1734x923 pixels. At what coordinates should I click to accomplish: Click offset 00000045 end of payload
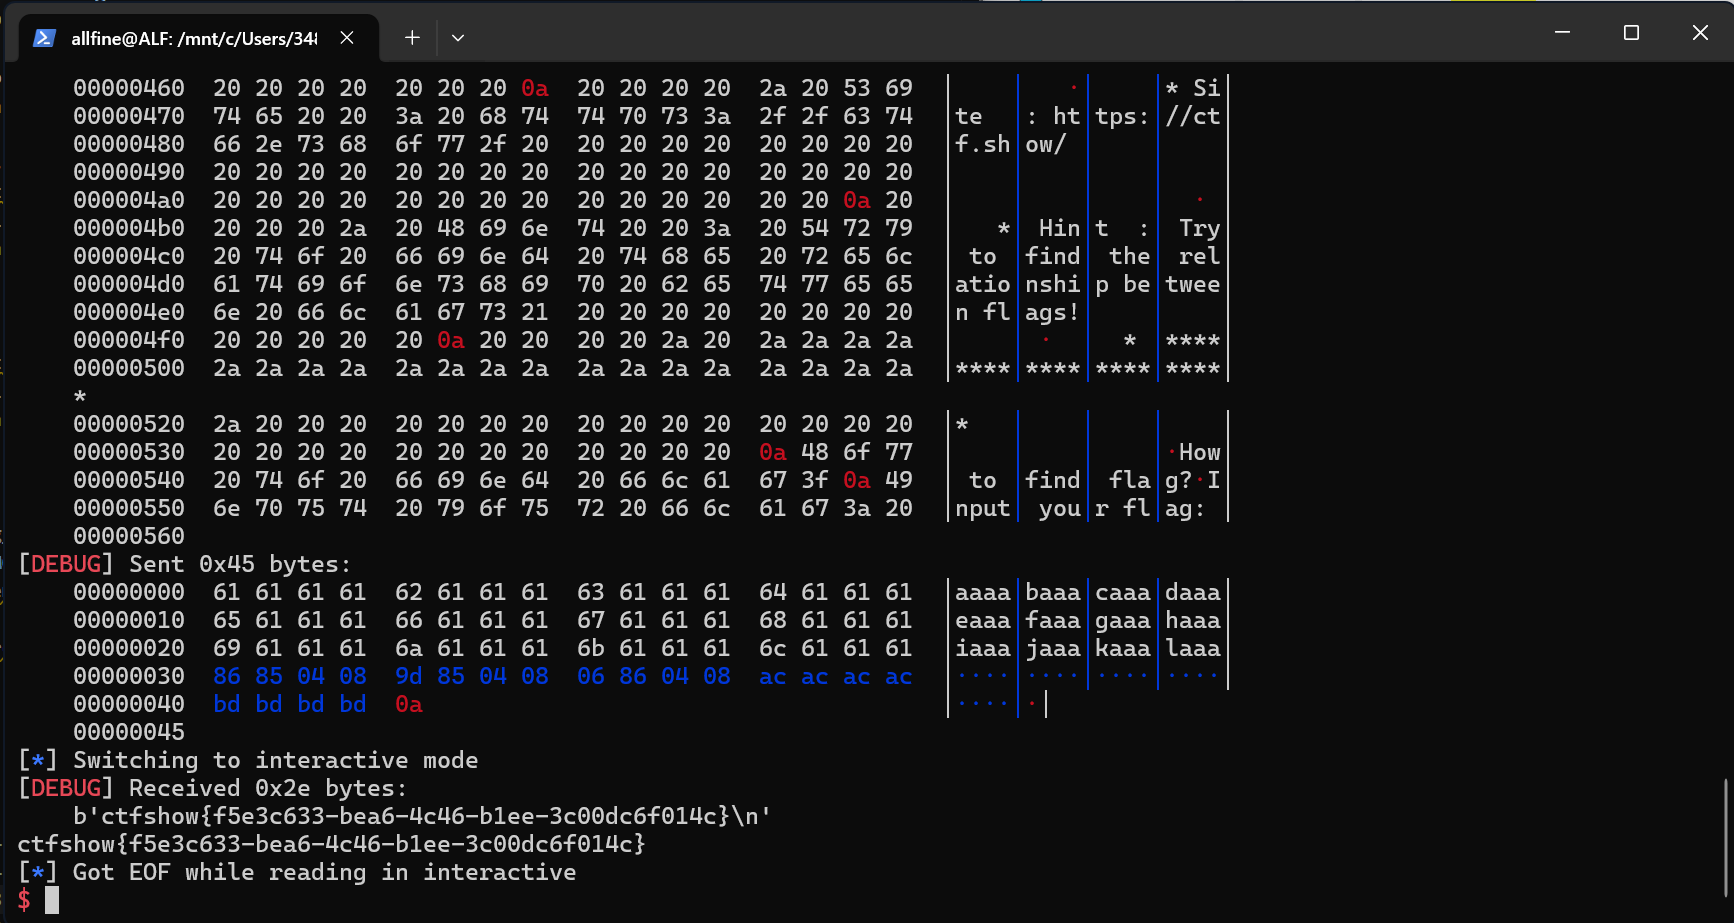[129, 732]
